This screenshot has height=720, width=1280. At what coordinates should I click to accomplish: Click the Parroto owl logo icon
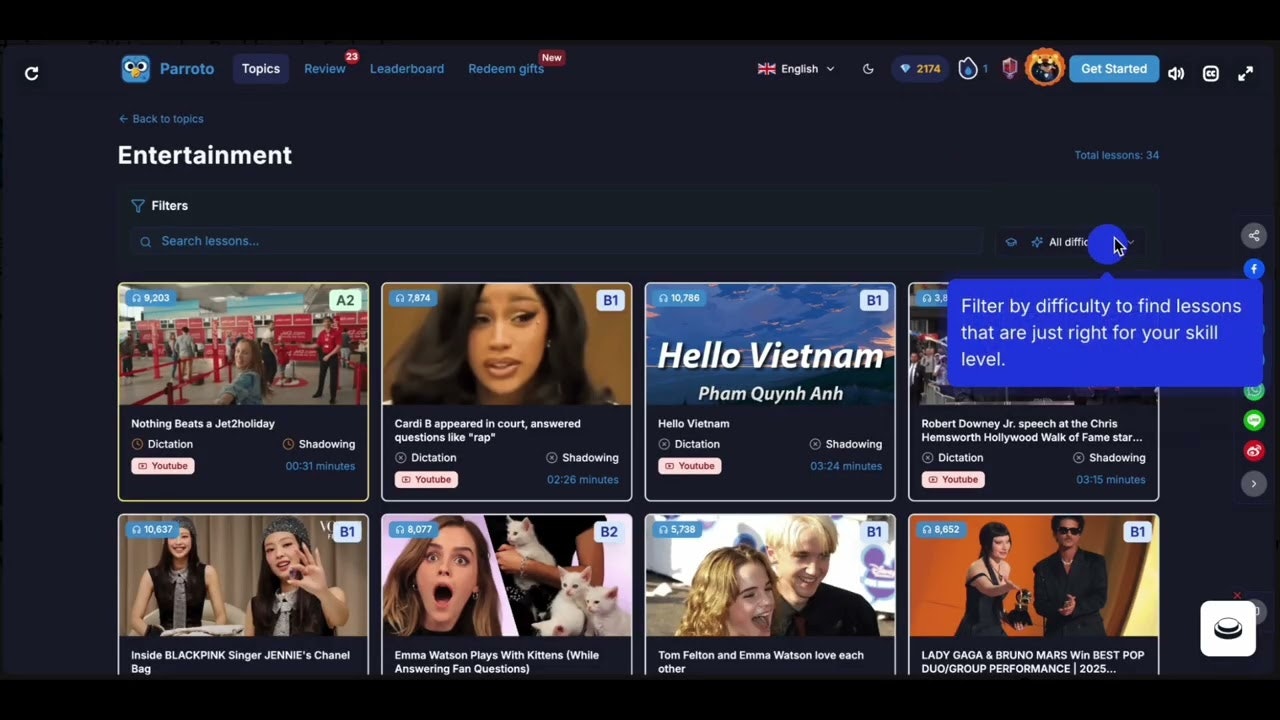click(x=135, y=69)
